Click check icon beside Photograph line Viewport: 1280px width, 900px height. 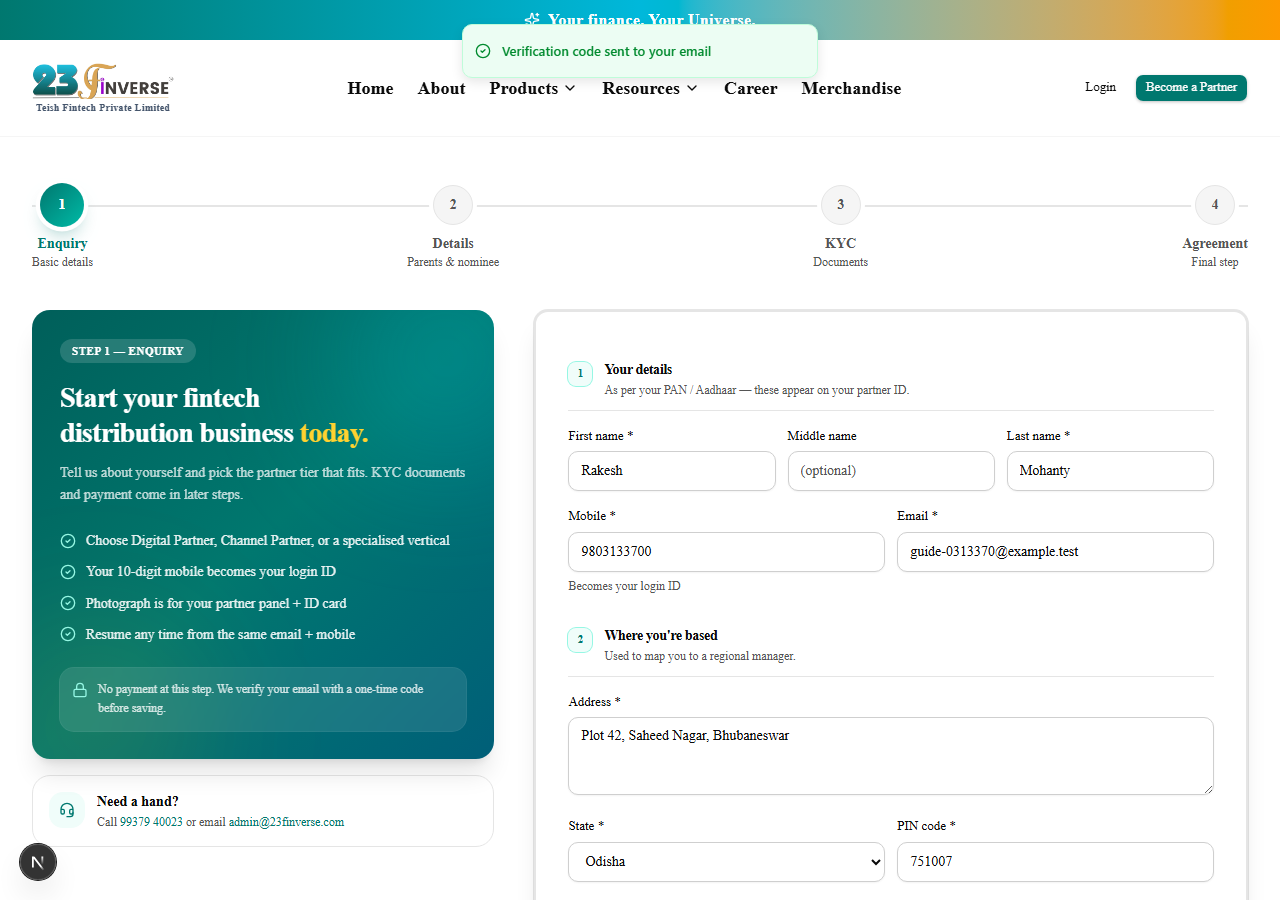click(68, 604)
